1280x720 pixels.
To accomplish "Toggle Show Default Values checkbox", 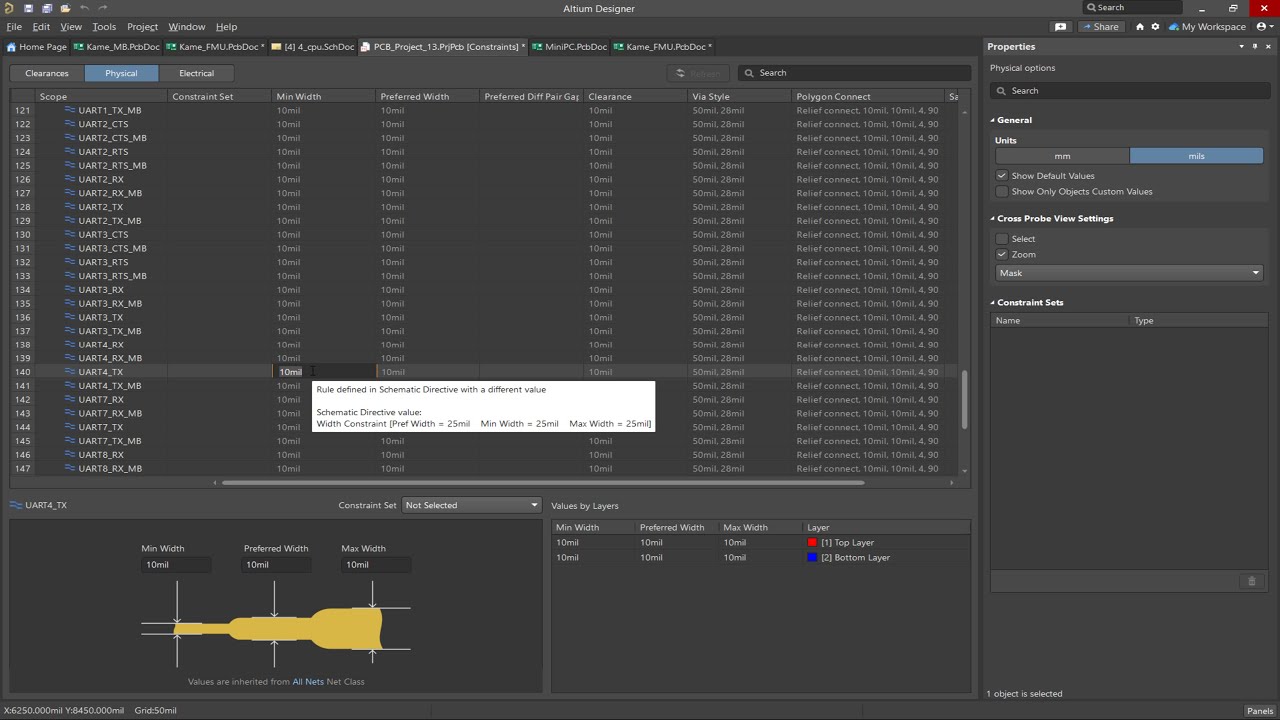I will click(1002, 176).
